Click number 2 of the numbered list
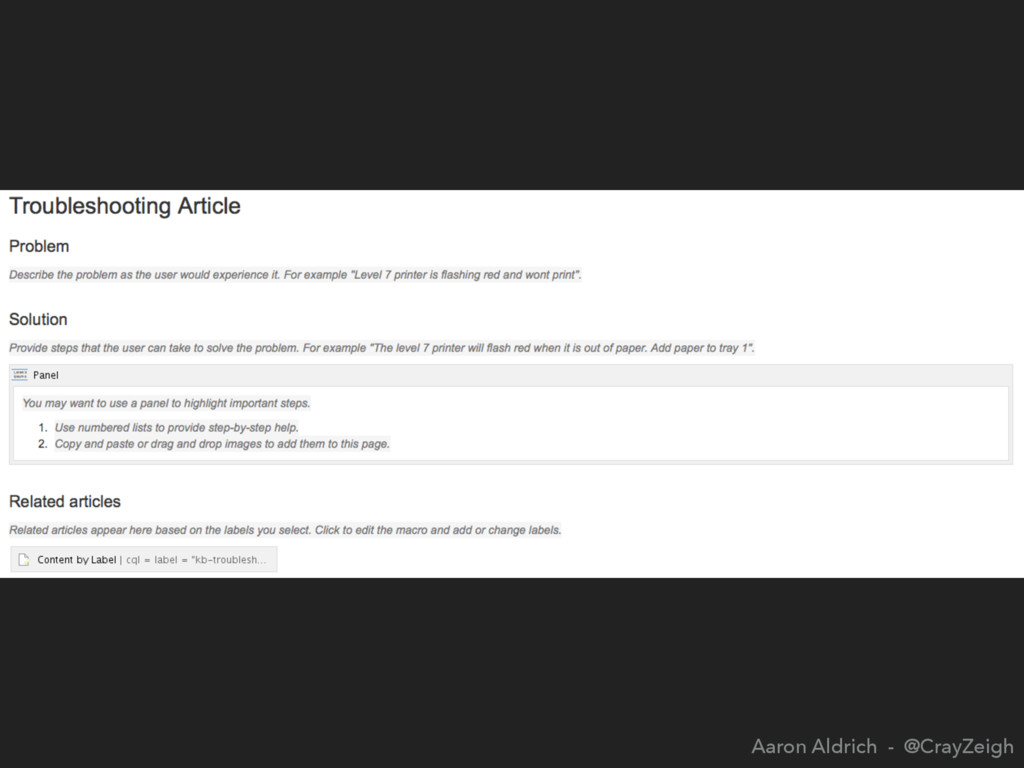This screenshot has width=1024, height=768. [42, 444]
